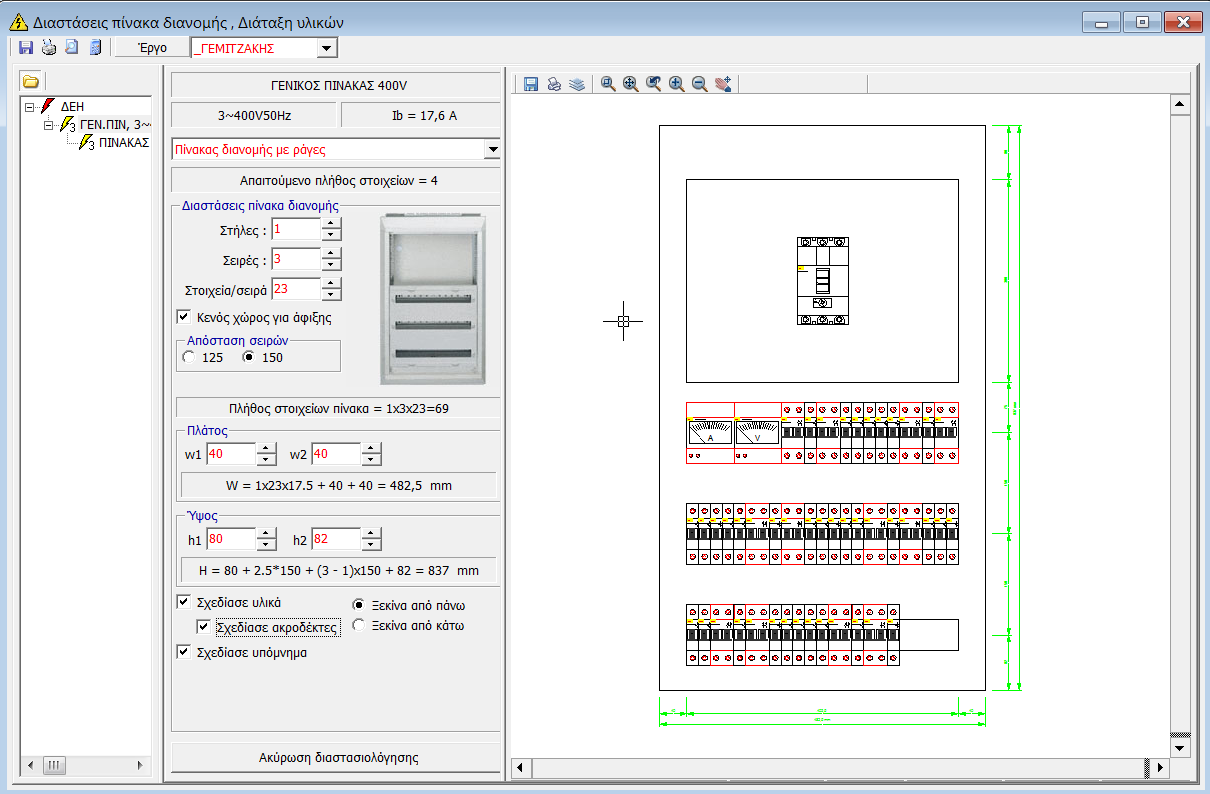Click the save icon in the top toolbar
The height and width of the screenshot is (794, 1210).
(x=27, y=47)
